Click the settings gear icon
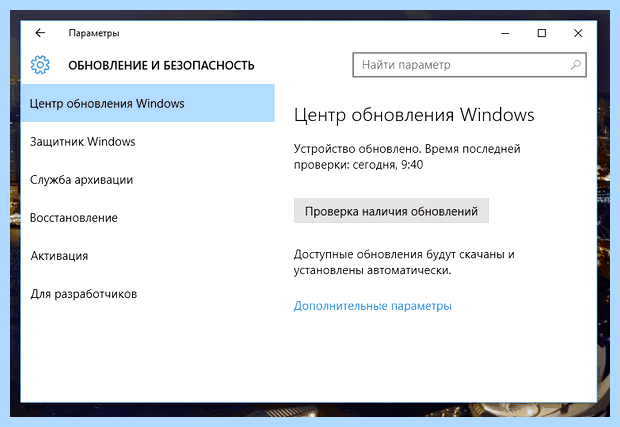 coord(40,65)
